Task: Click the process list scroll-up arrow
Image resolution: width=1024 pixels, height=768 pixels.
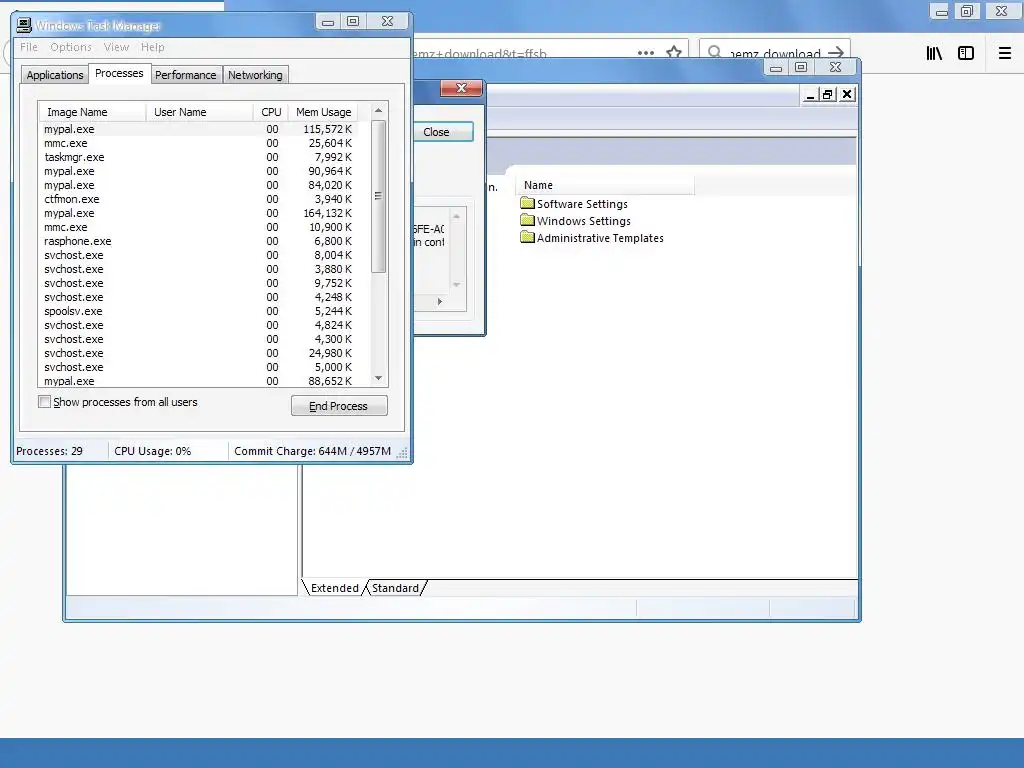Action: [378, 110]
